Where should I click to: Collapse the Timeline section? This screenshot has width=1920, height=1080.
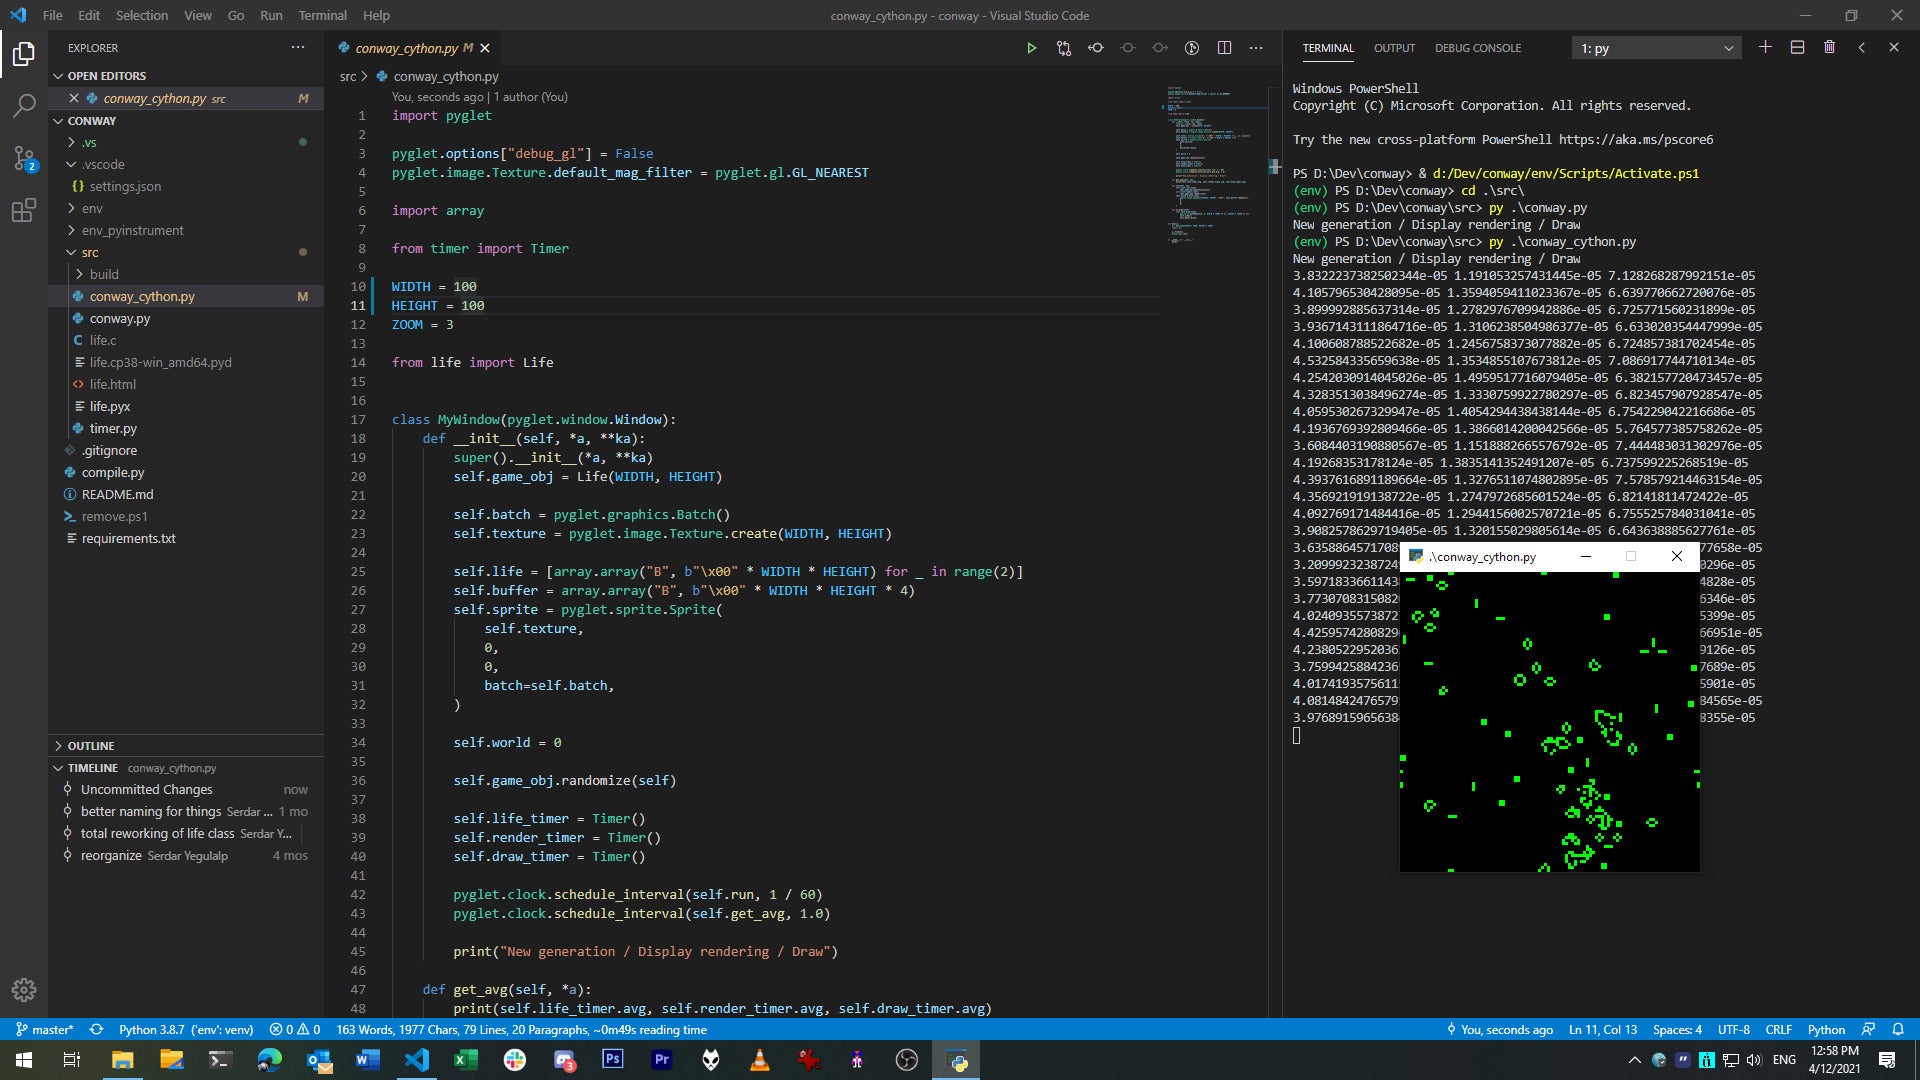pos(186,768)
